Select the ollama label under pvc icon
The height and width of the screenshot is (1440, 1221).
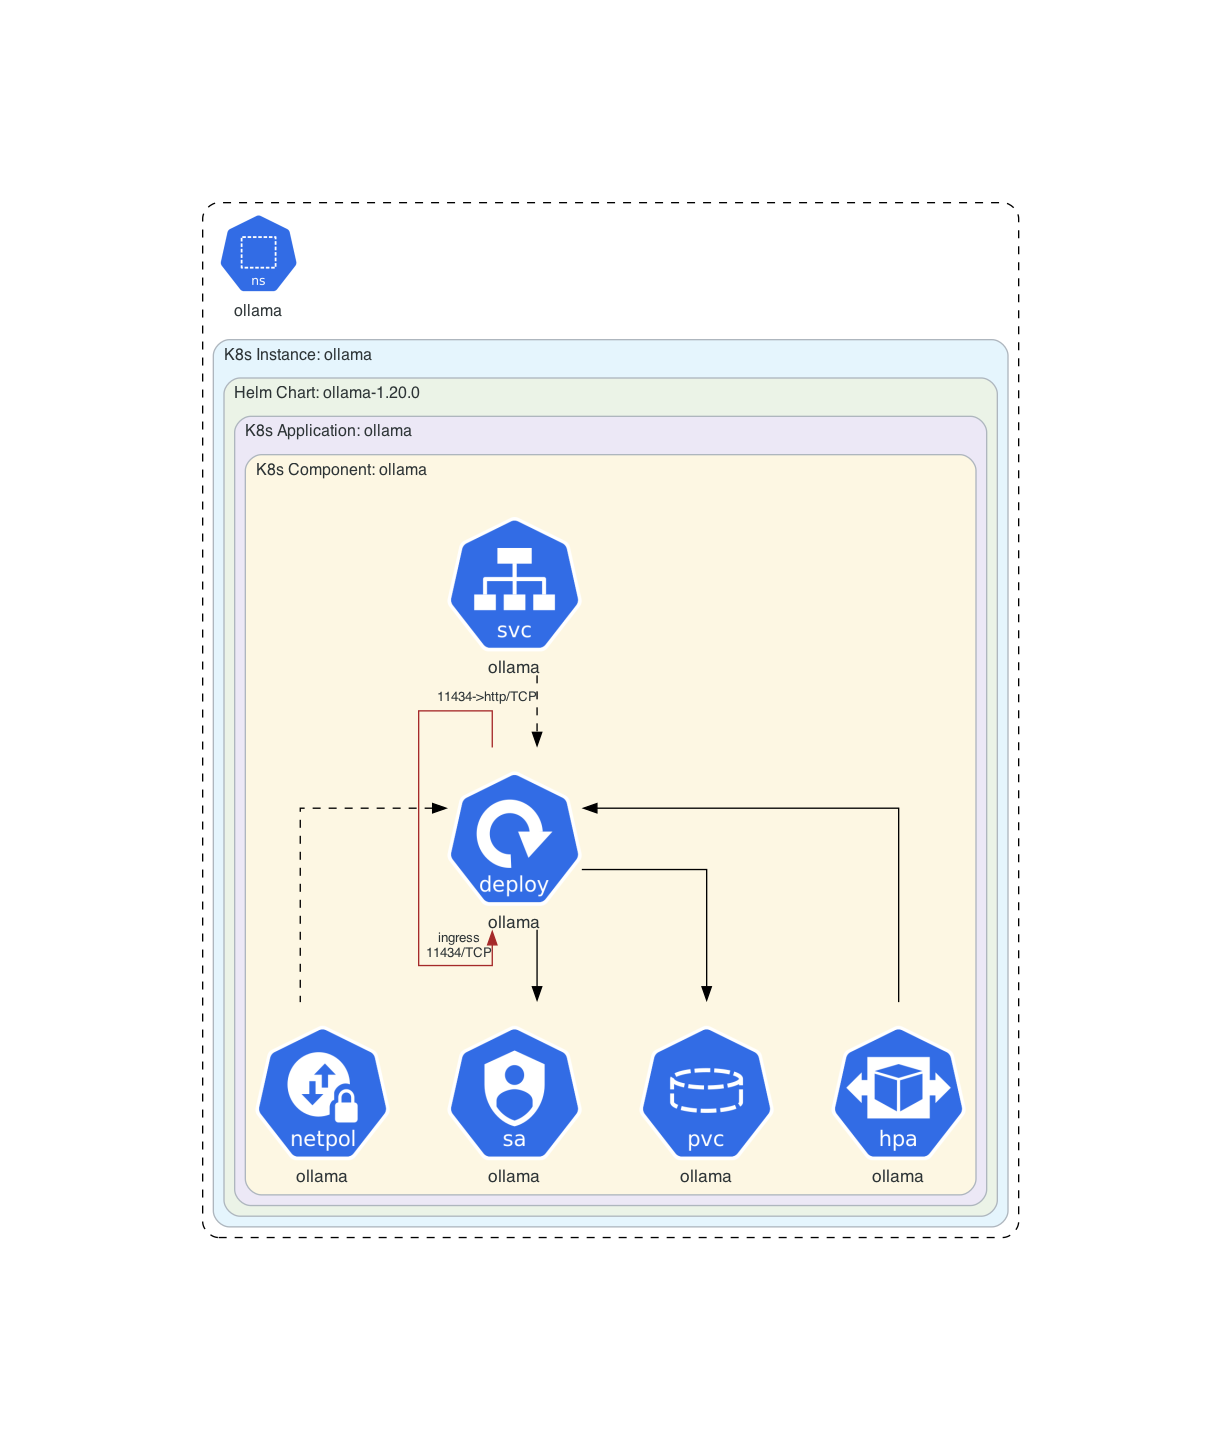point(706,1176)
